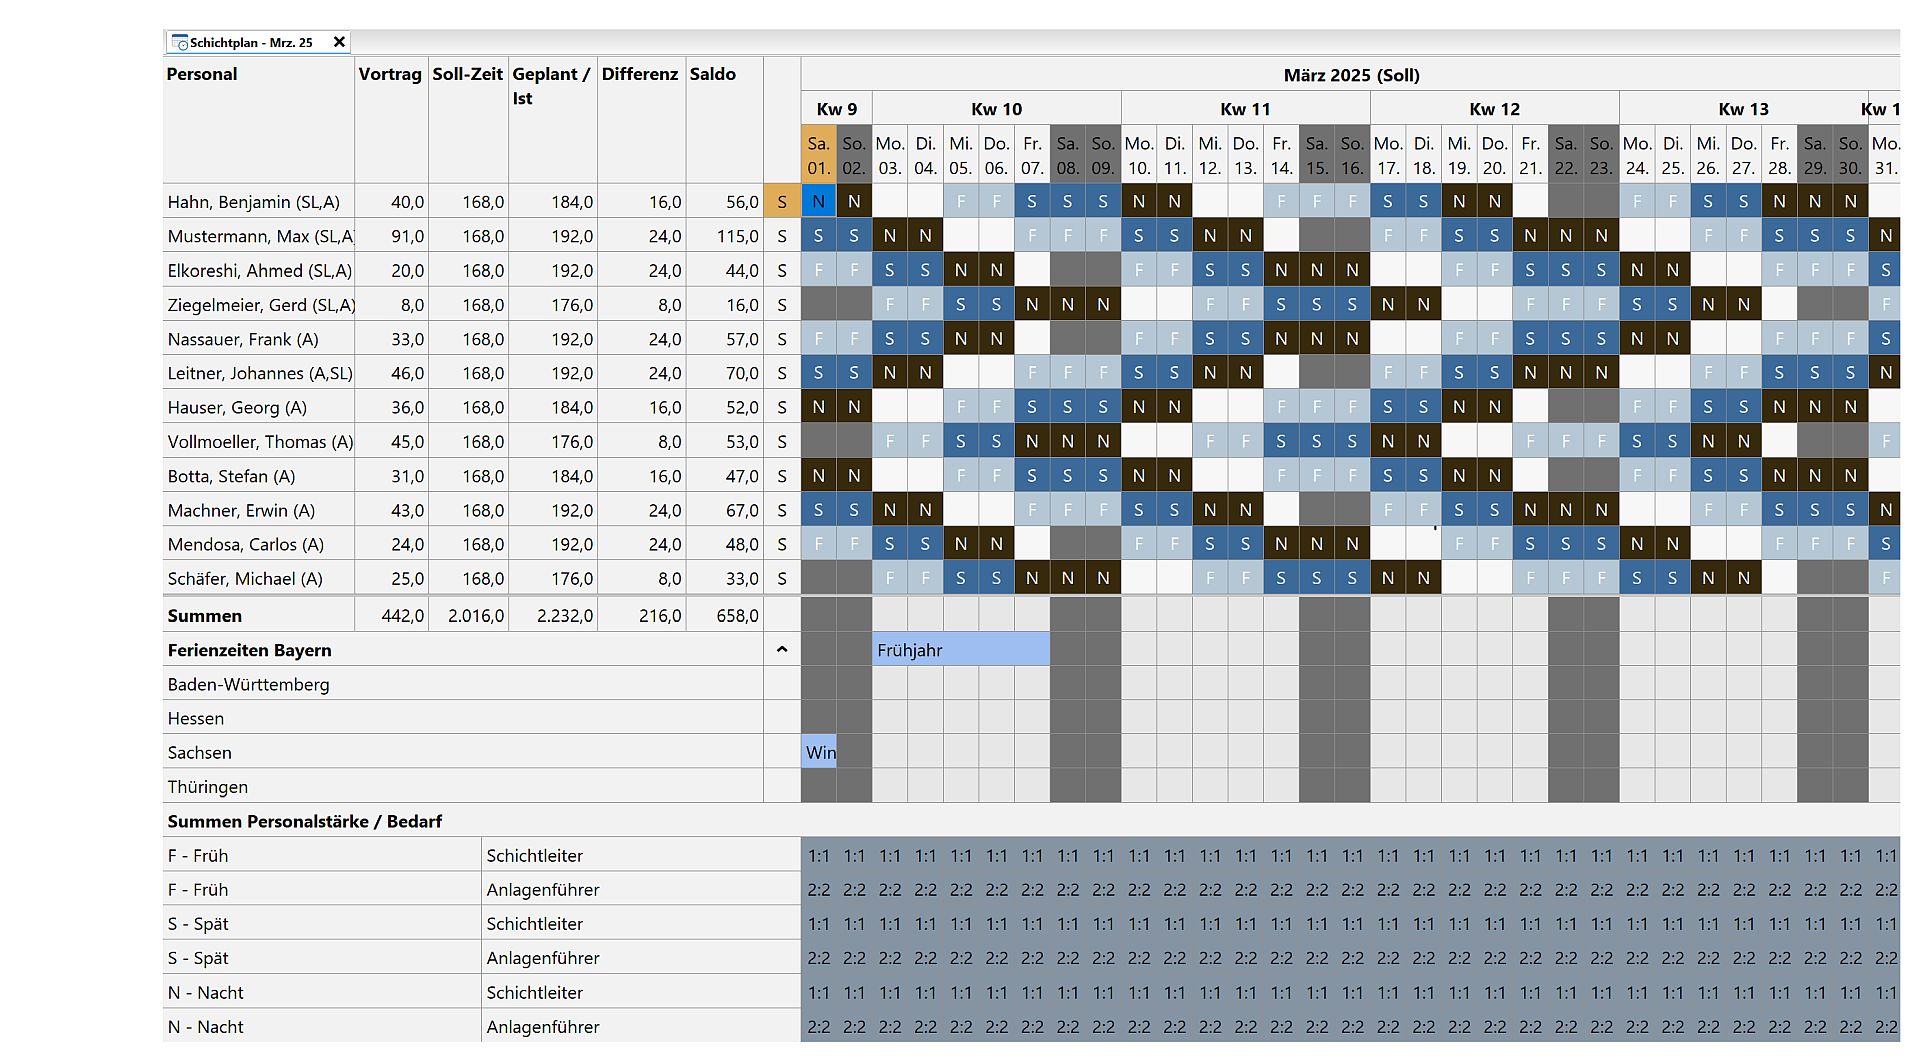Click the Summen Saldo value 658,0
This screenshot has height=1061, width=1920.
click(737, 616)
